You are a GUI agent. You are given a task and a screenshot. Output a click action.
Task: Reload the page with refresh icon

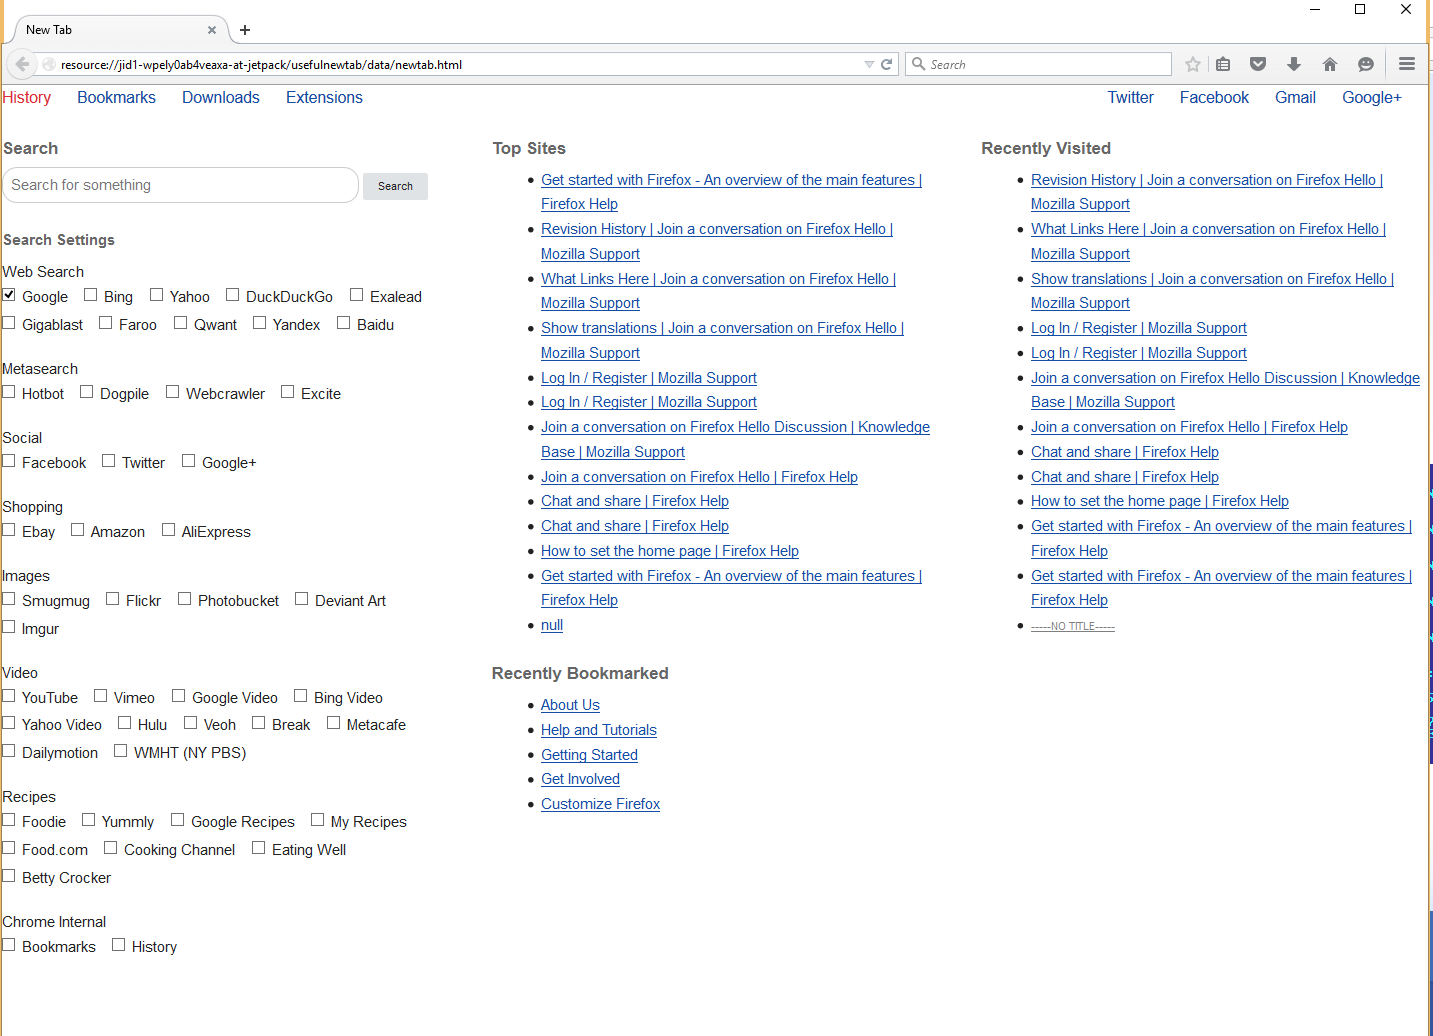point(886,64)
